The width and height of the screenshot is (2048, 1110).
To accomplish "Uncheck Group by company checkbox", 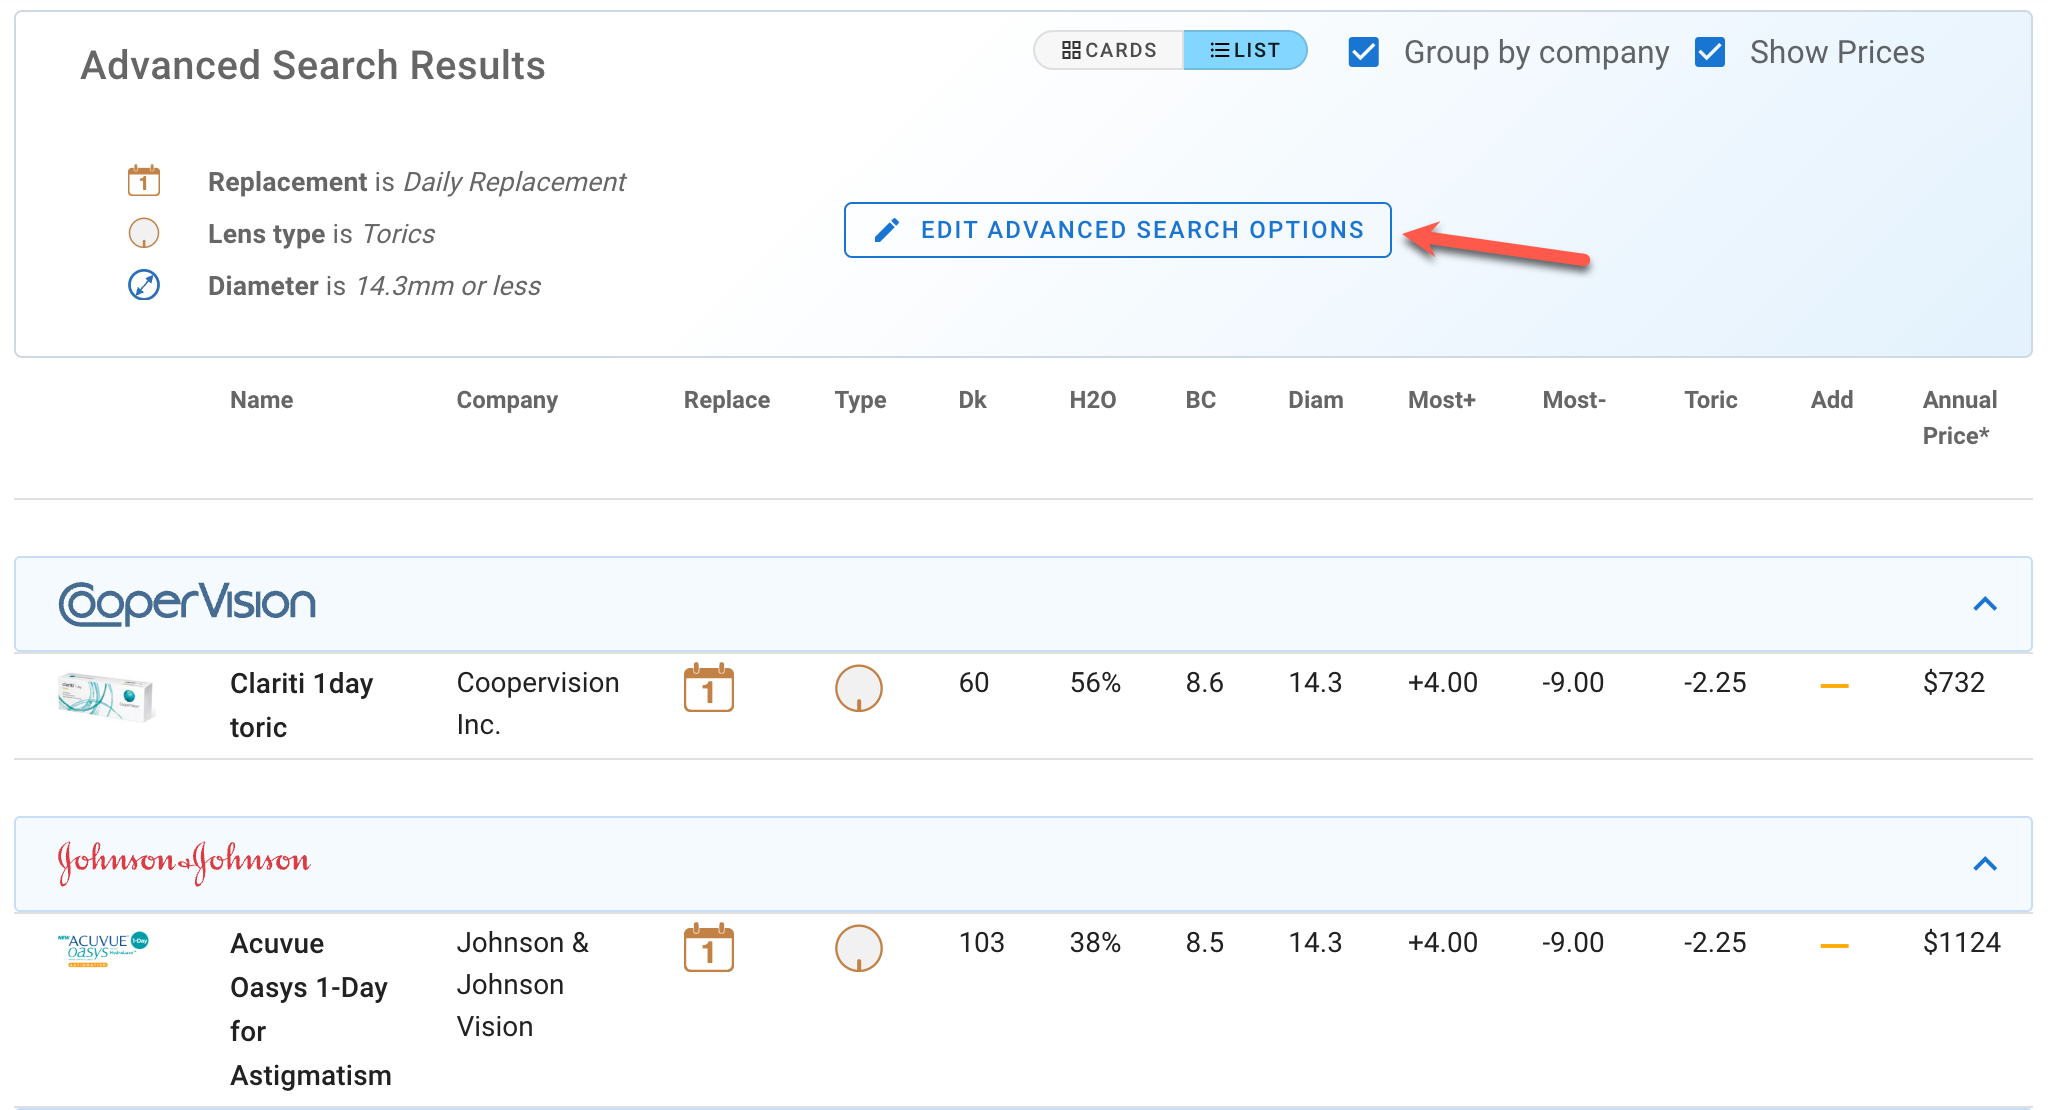I will 1364,52.
